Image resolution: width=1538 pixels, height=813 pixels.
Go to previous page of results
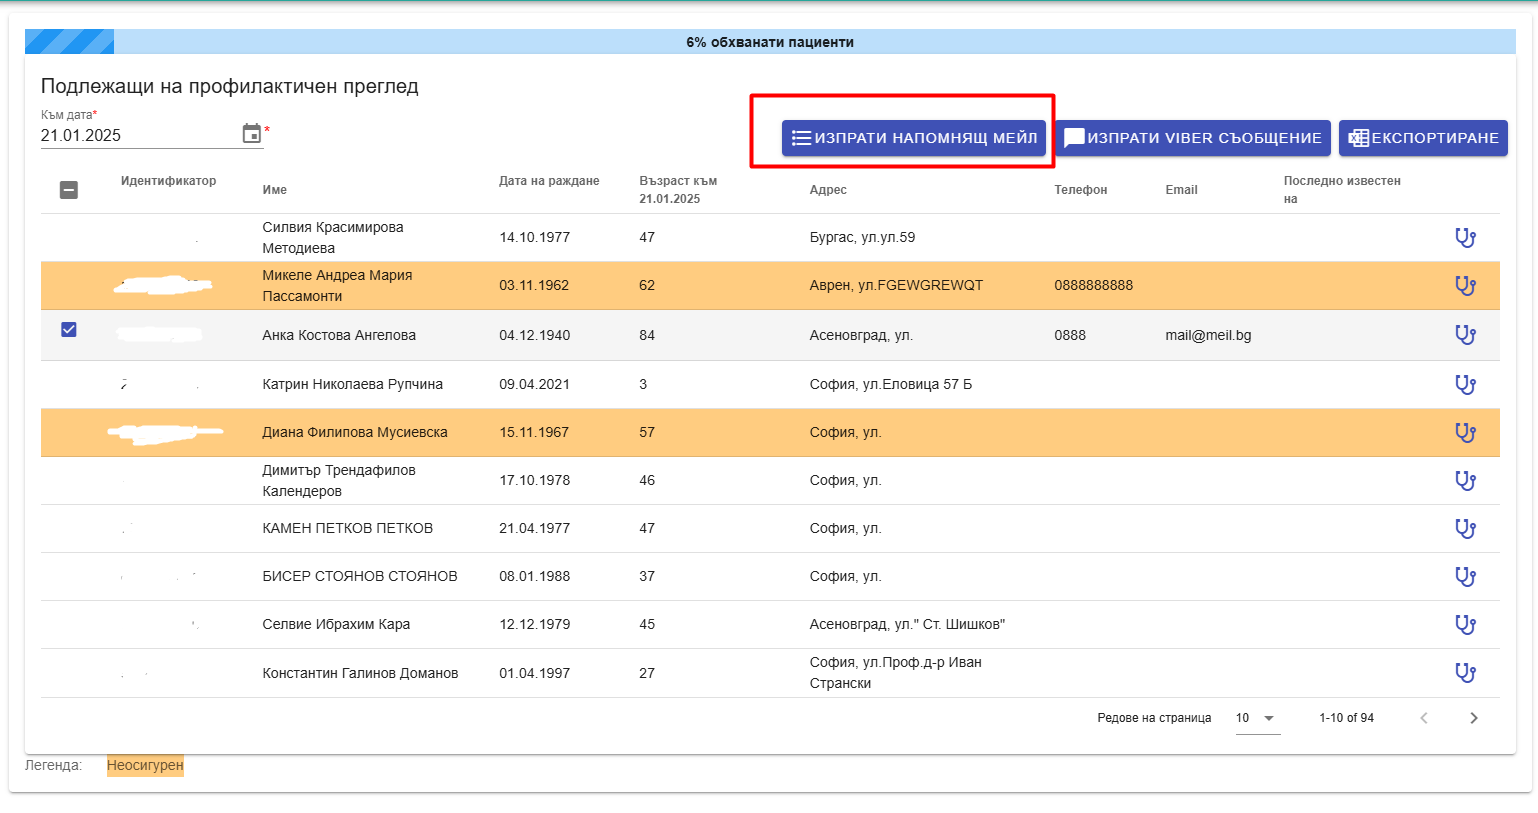tap(1424, 718)
